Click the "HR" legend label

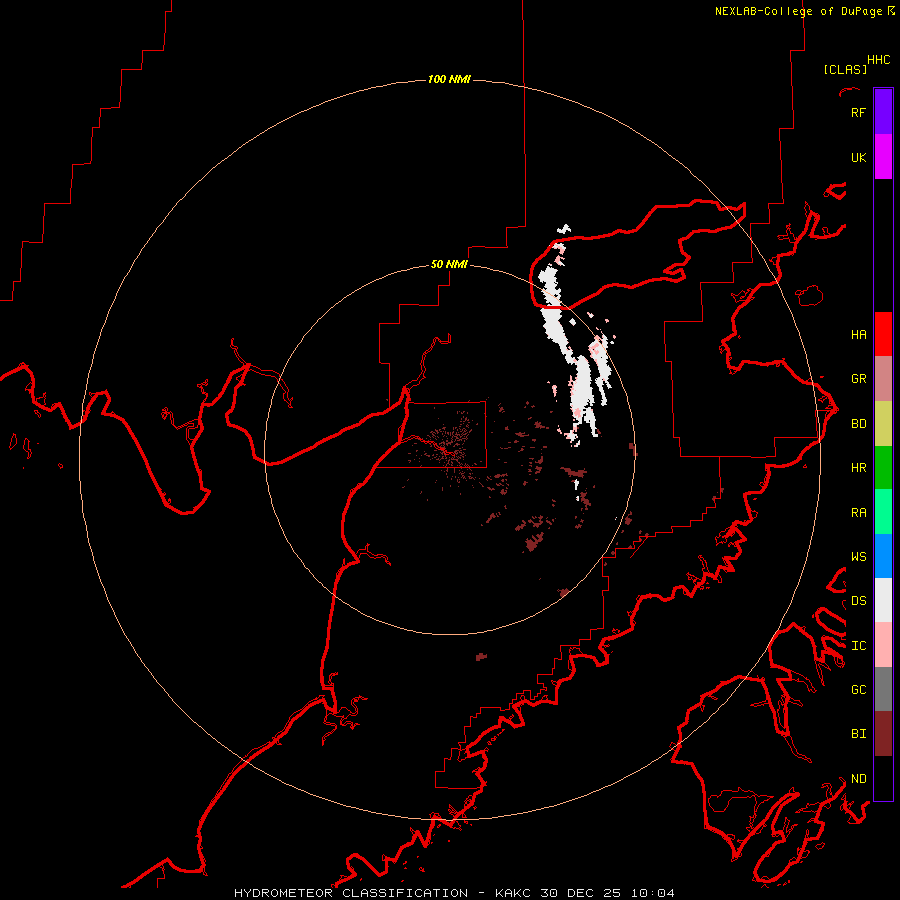(858, 468)
